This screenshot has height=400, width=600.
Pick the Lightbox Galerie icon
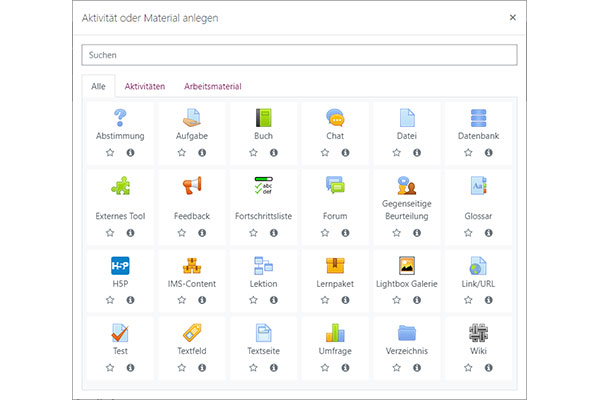click(406, 266)
